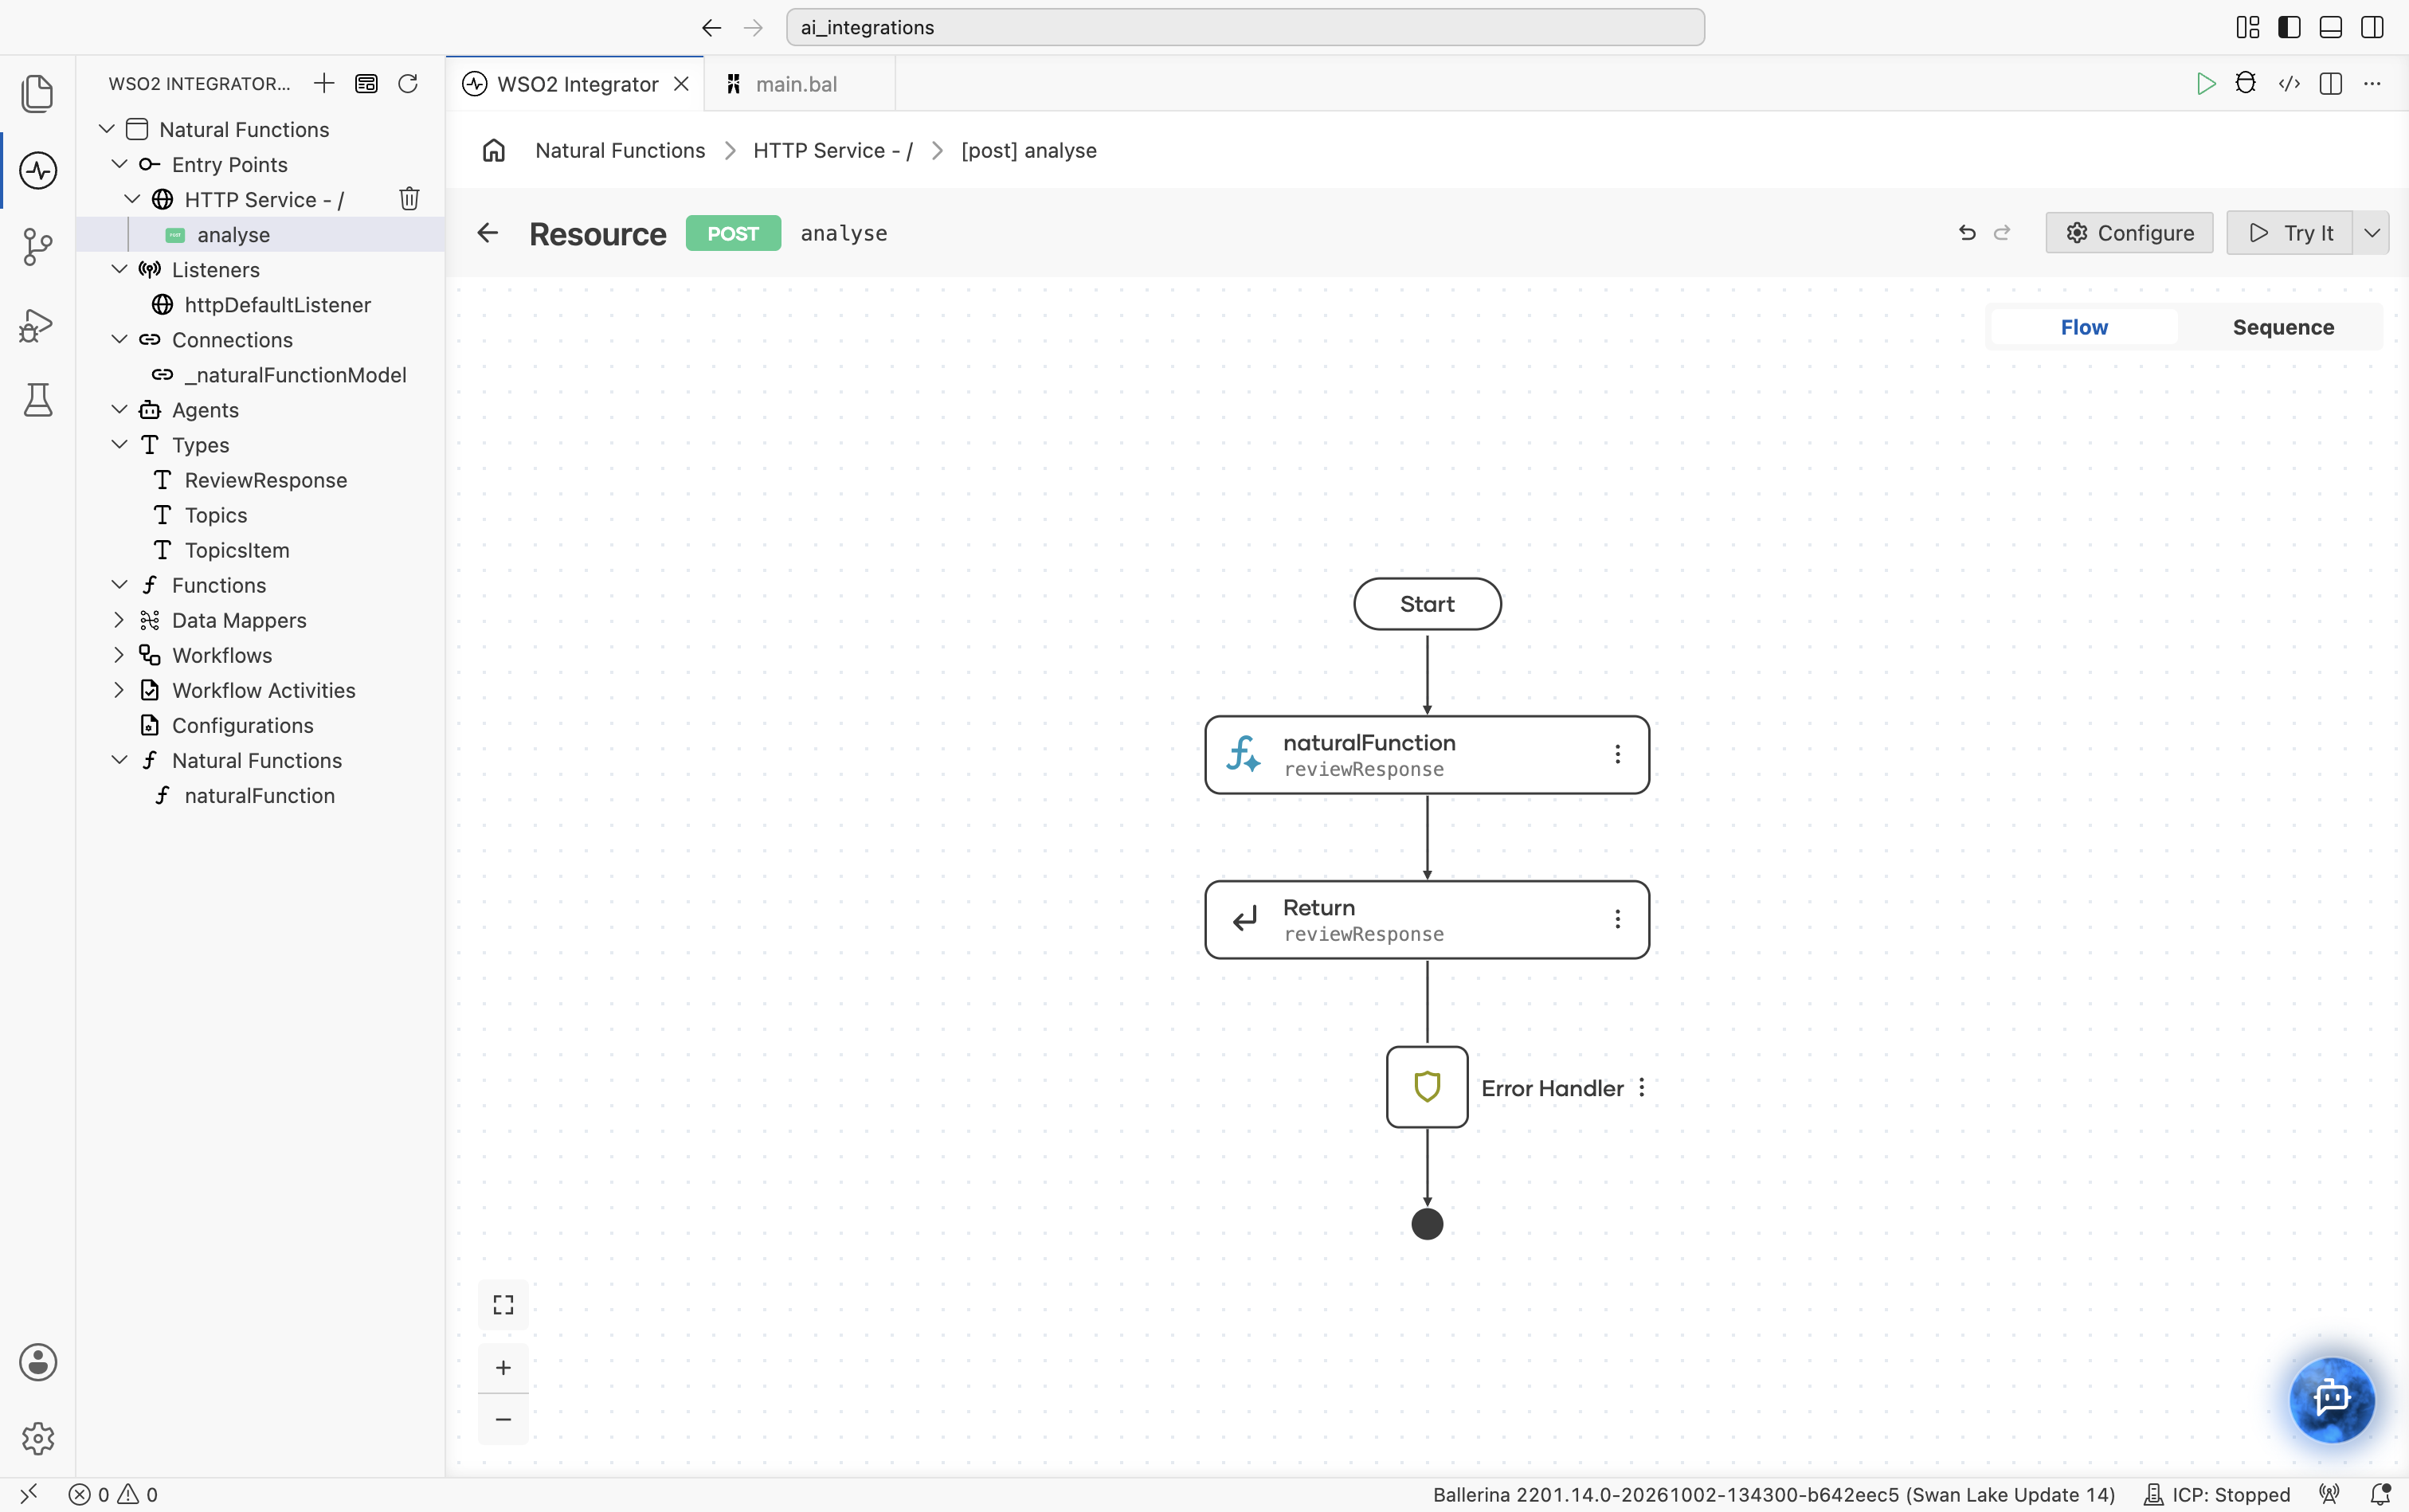Click the HTTP Service - / breadcrumb
The height and width of the screenshot is (1512, 2409).
(833, 150)
